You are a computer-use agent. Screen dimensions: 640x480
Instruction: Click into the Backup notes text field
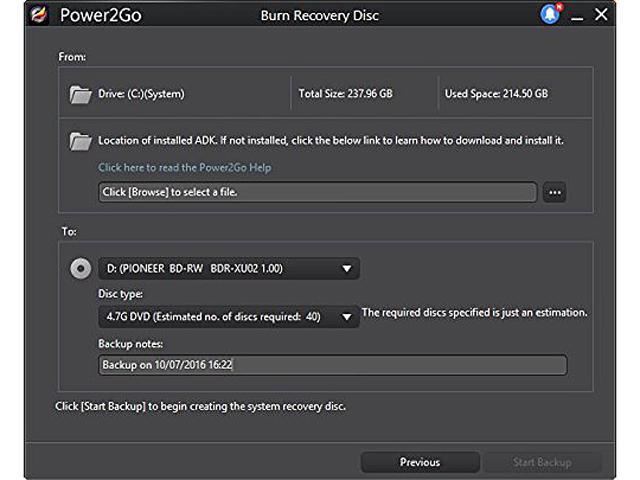[332, 365]
